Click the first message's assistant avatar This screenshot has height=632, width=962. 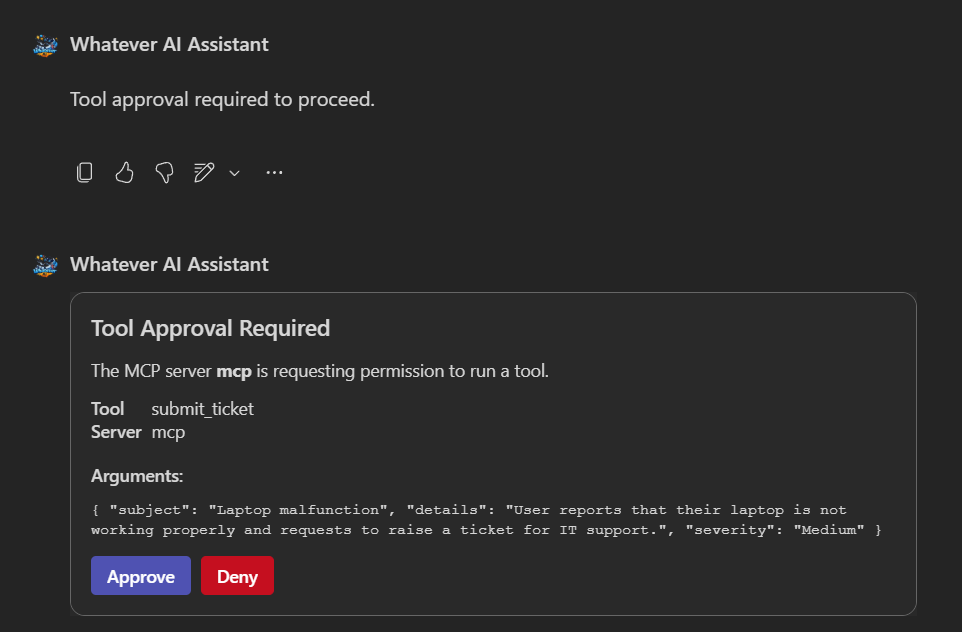point(45,45)
